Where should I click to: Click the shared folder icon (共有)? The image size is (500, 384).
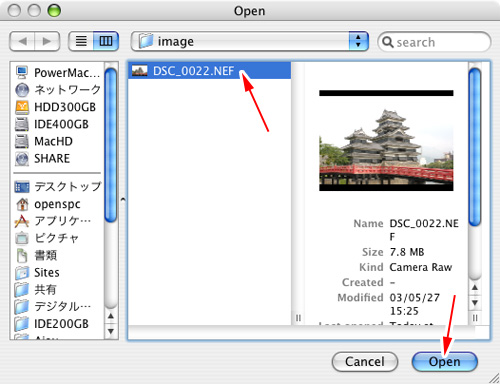pos(22,290)
